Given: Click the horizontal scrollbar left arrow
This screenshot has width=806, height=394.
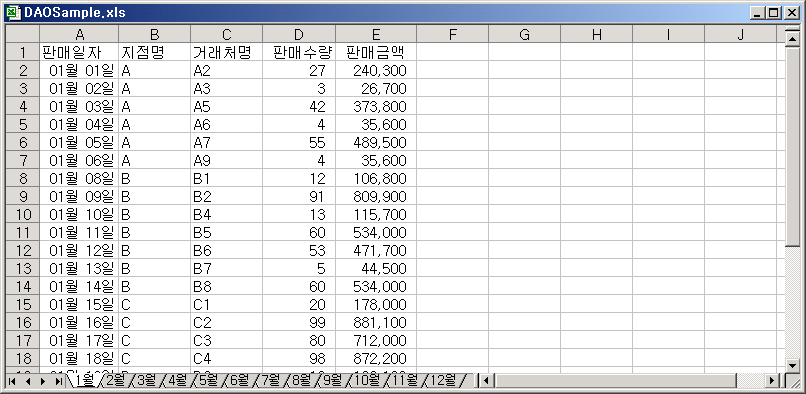Looking at the screenshot, I should click(486, 381).
